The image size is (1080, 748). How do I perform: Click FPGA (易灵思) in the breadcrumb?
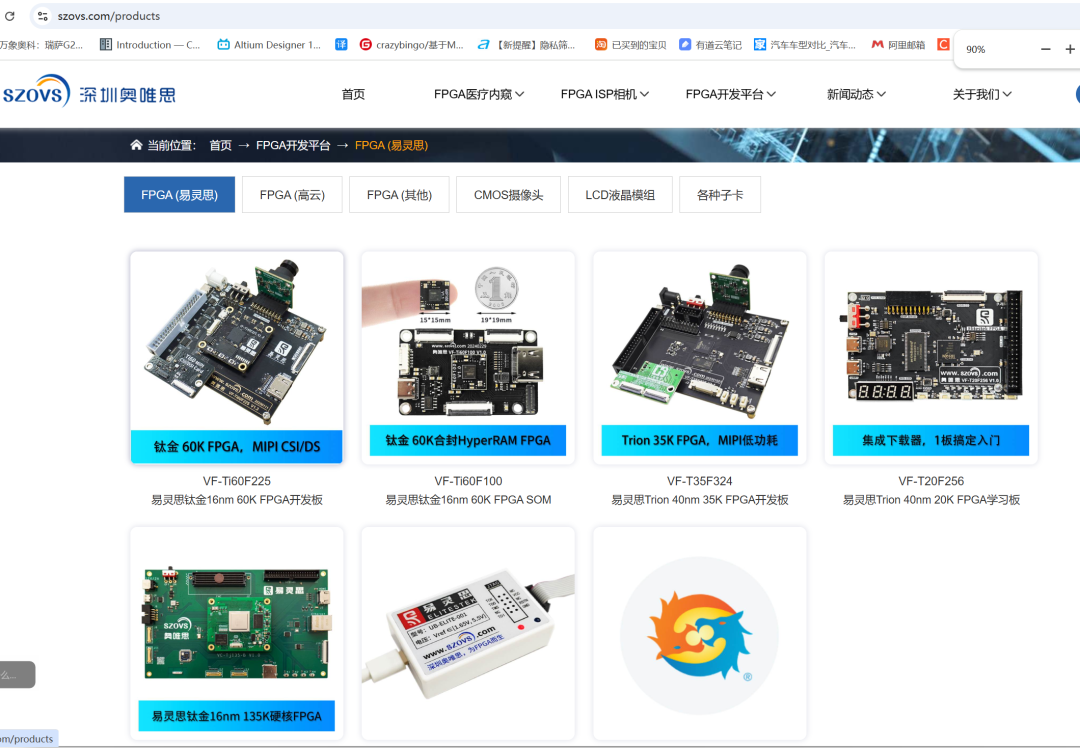click(391, 145)
